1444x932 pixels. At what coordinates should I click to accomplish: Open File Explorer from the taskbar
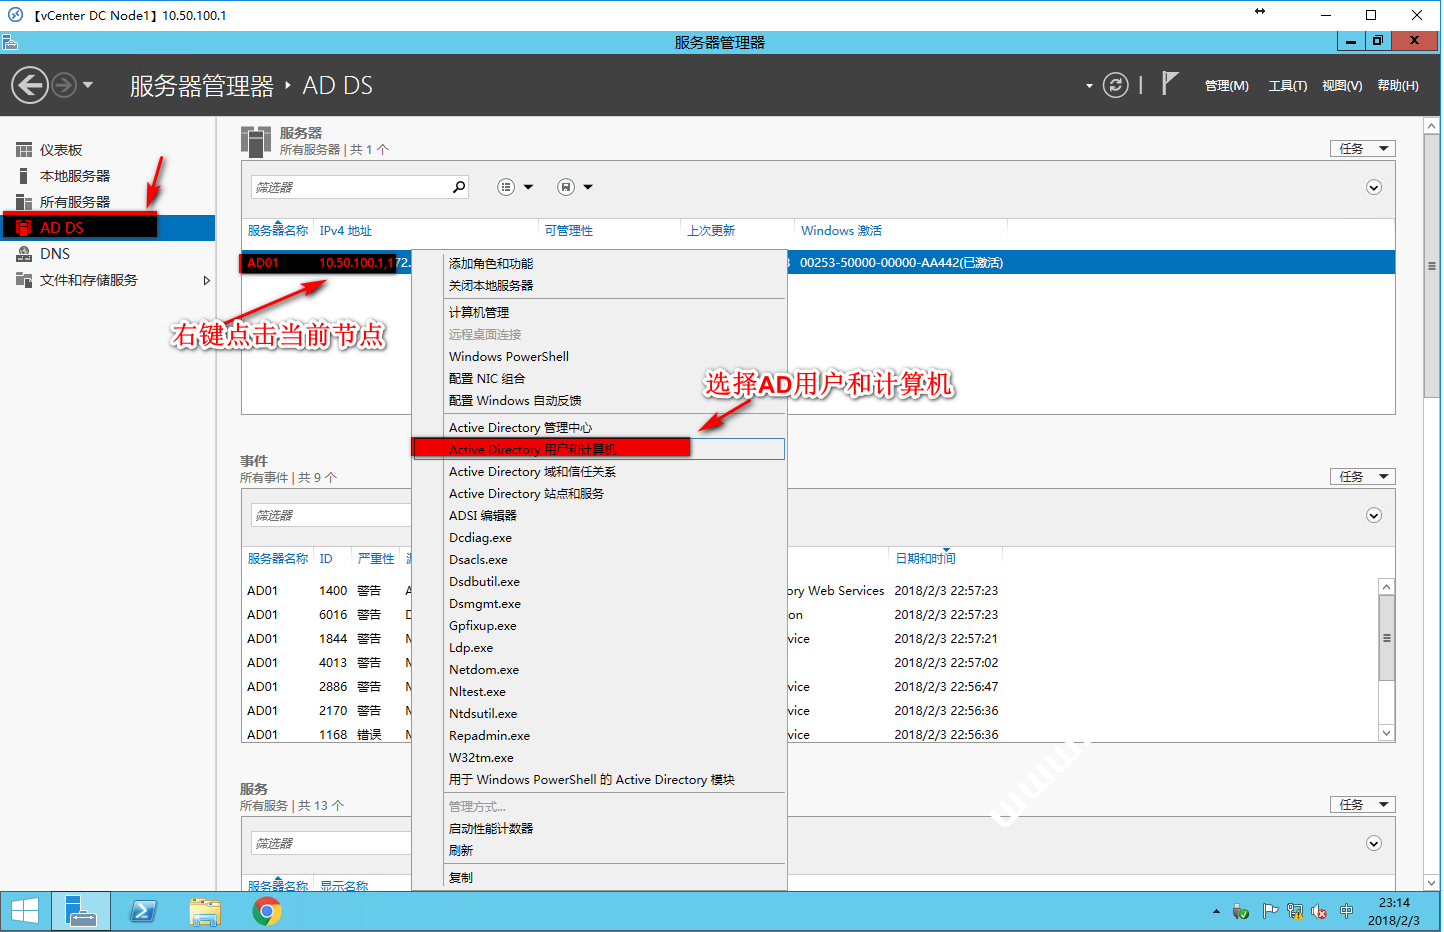click(x=205, y=911)
